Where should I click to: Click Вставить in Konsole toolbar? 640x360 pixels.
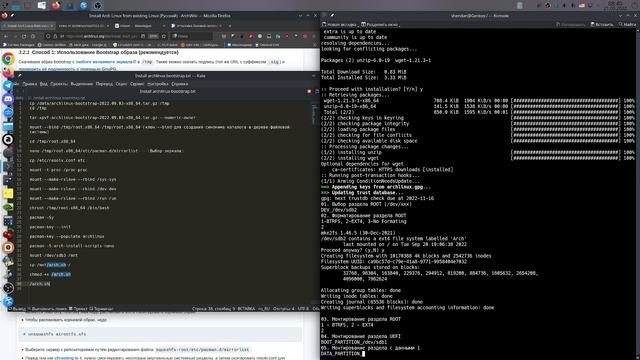(x=602, y=24)
